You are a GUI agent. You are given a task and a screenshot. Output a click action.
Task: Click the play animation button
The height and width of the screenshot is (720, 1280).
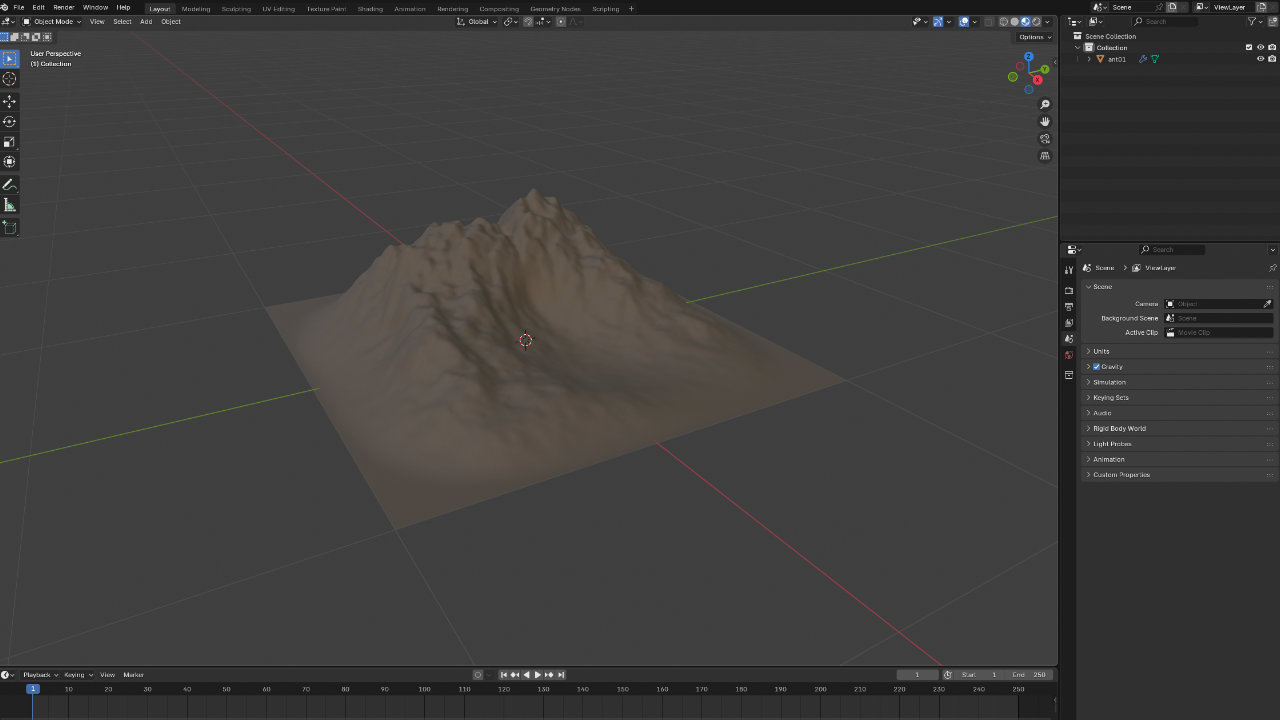click(x=538, y=675)
